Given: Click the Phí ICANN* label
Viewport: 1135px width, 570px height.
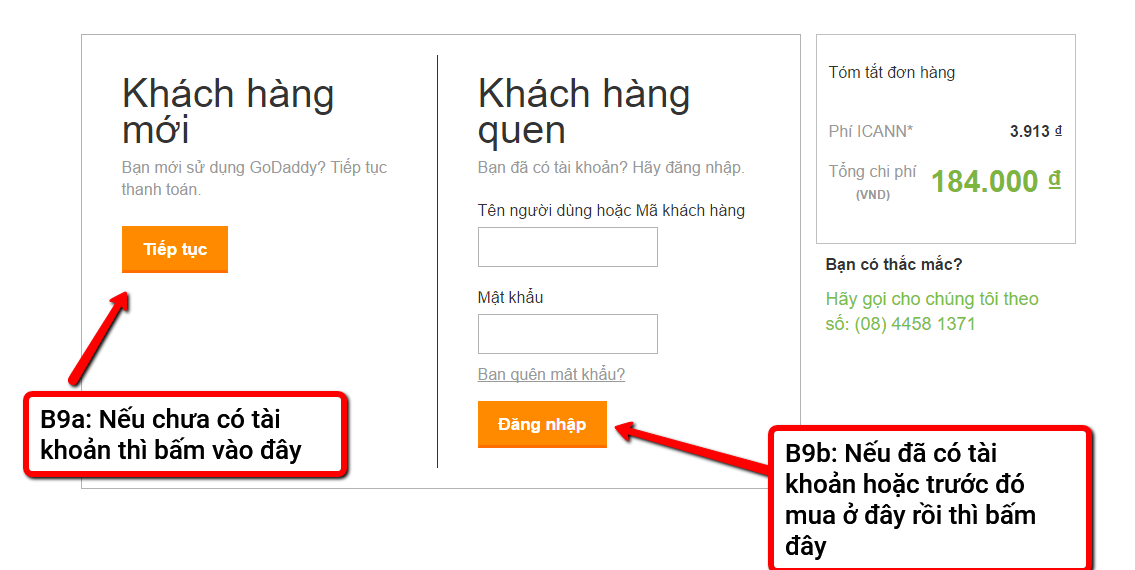Looking at the screenshot, I should pos(870,131).
